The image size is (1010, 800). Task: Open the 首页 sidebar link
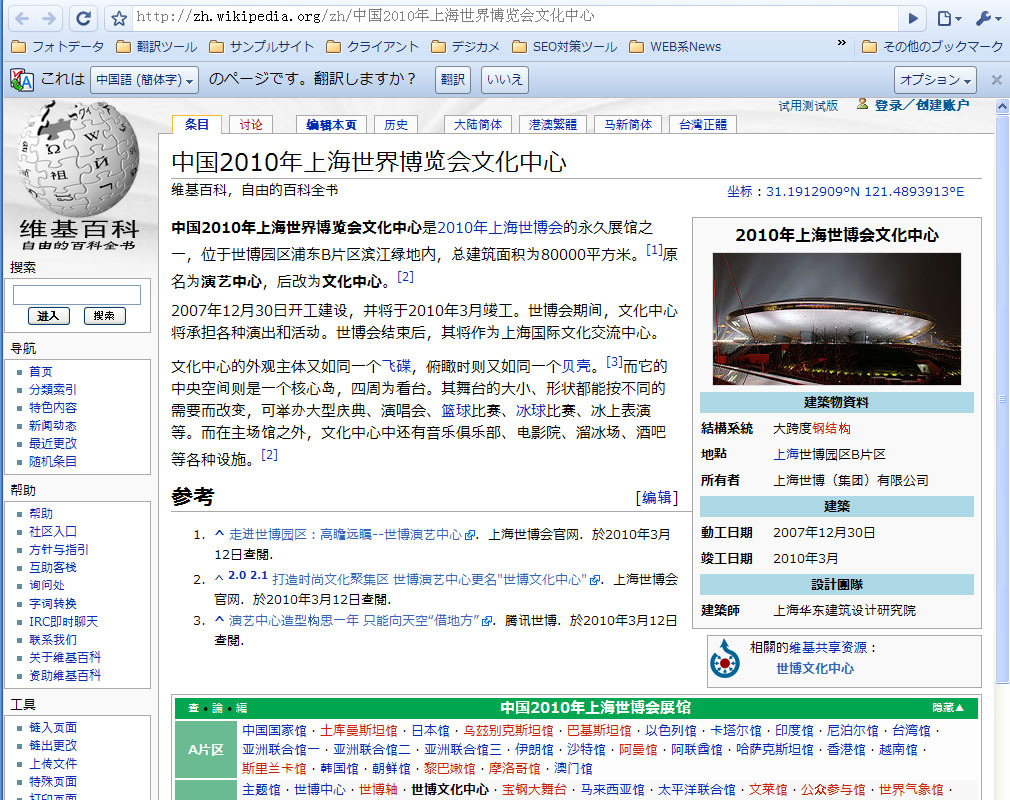tap(41, 372)
